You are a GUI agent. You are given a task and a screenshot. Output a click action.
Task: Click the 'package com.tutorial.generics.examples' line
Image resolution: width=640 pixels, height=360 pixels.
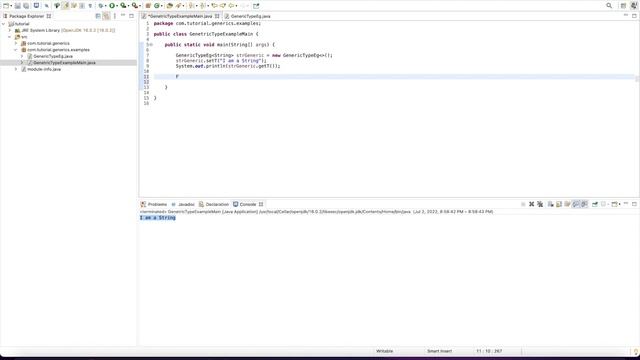[207, 24]
